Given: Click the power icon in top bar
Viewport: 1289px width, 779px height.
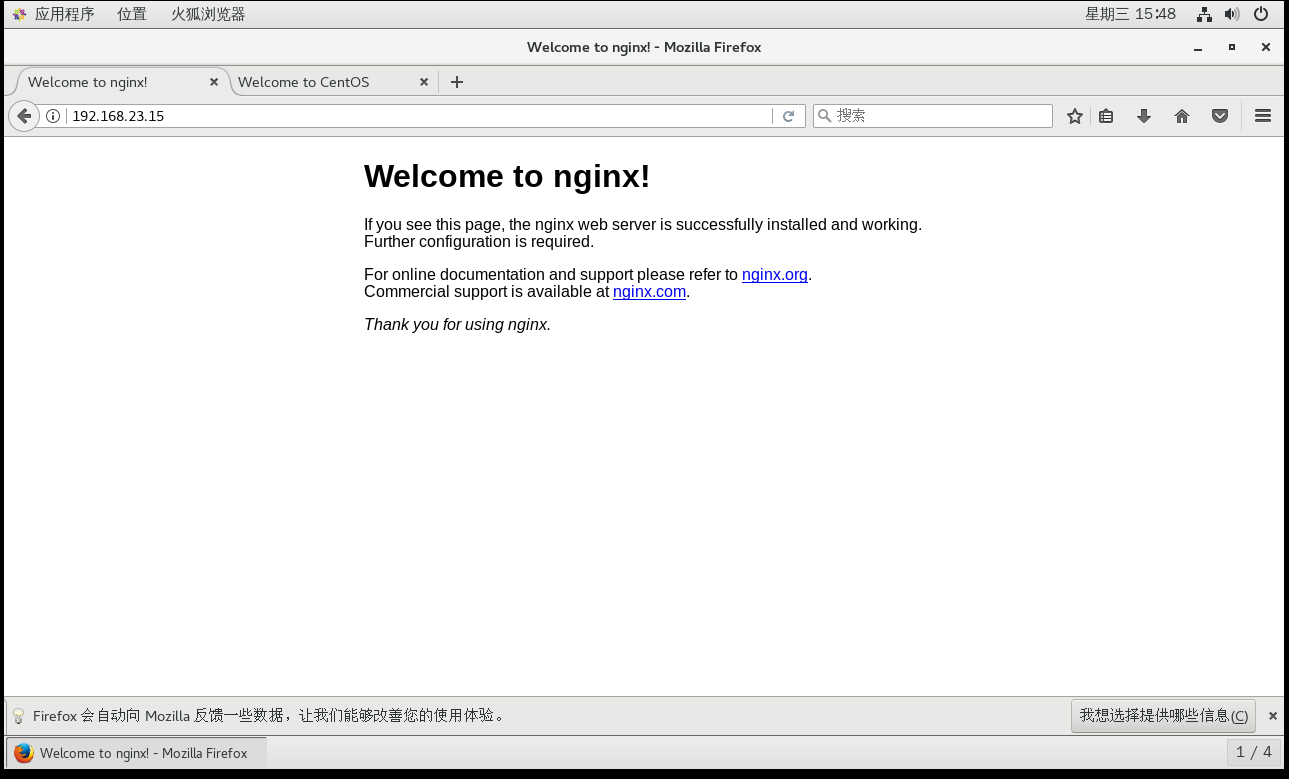Looking at the screenshot, I should 1261,14.
